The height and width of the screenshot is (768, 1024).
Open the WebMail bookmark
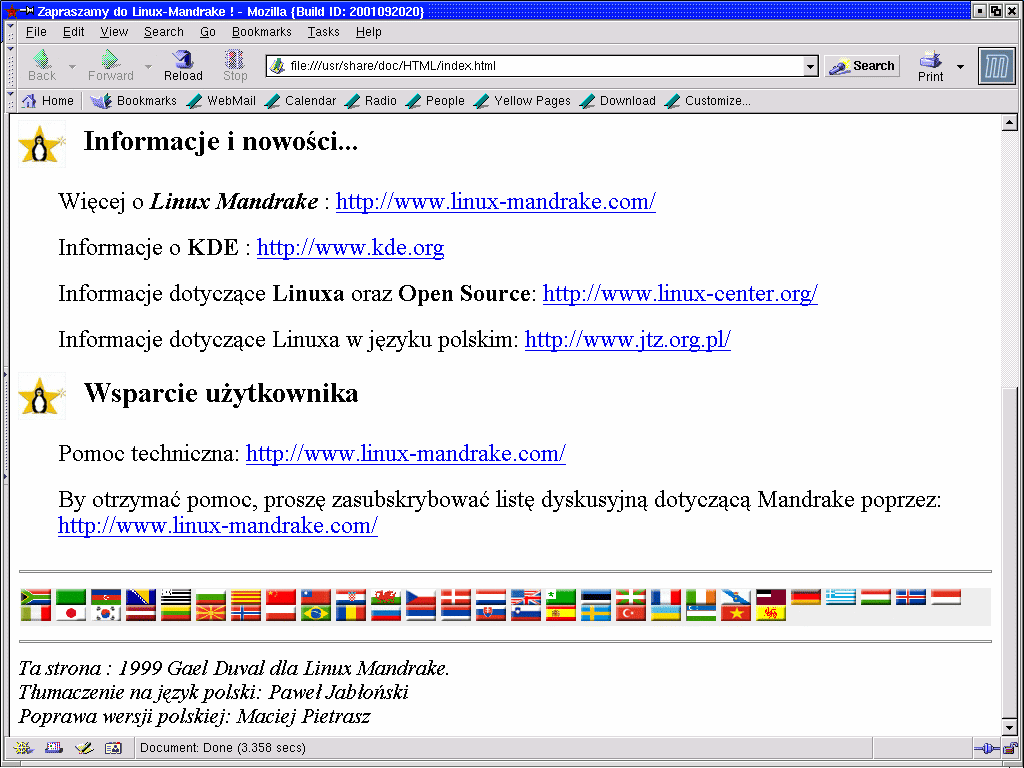pos(221,101)
